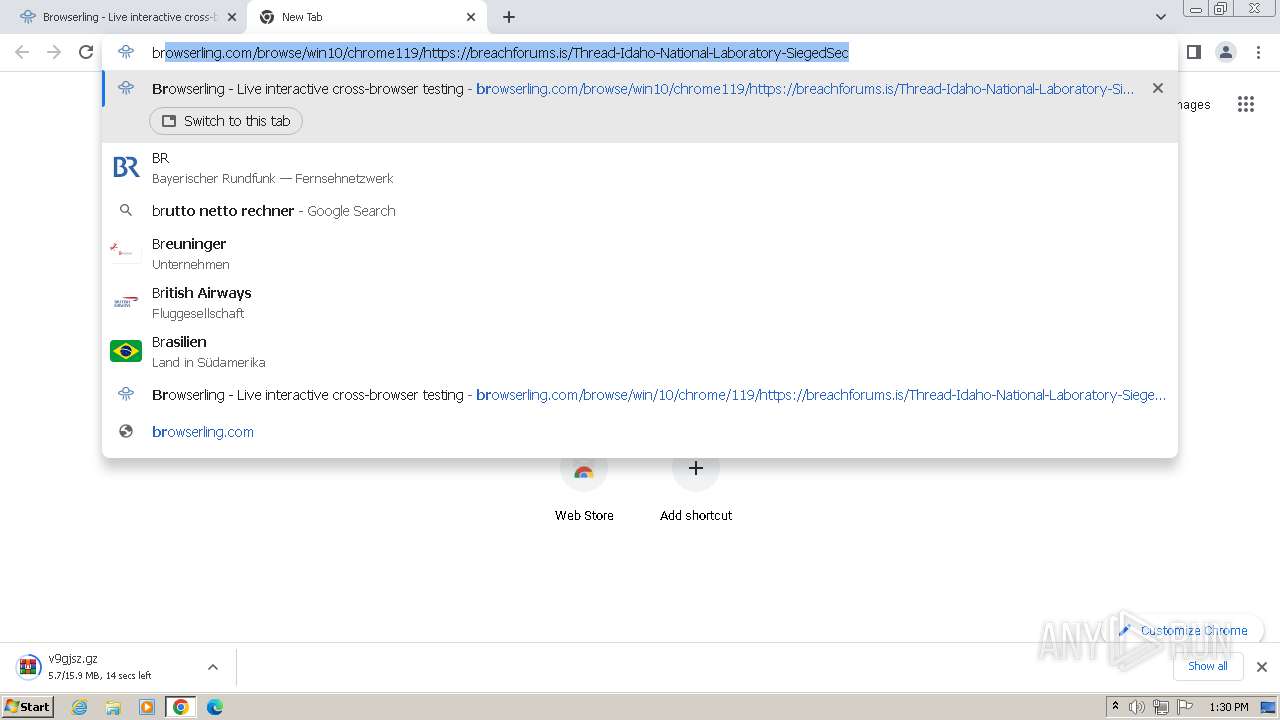Open the side panel icon

[x=1193, y=52]
